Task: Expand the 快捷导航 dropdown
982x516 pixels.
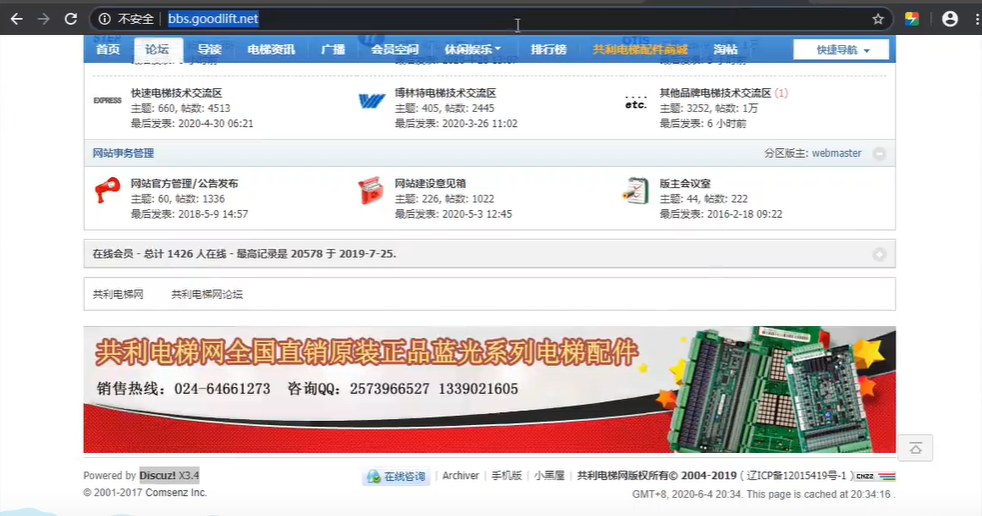Action: 841,49
